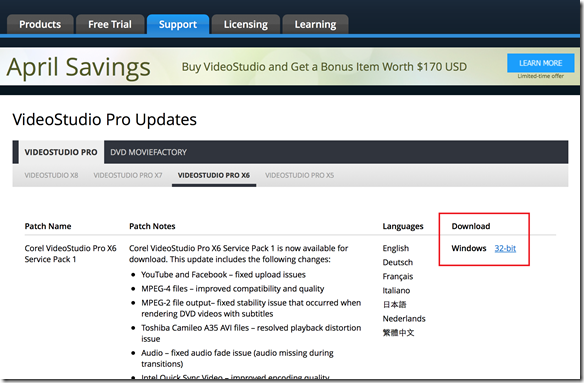Go to the Licensing tab
The image size is (584, 383).
[245, 24]
